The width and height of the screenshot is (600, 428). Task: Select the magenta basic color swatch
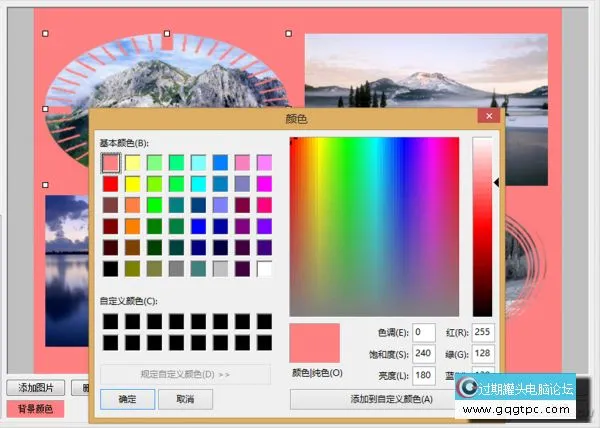(x=264, y=184)
